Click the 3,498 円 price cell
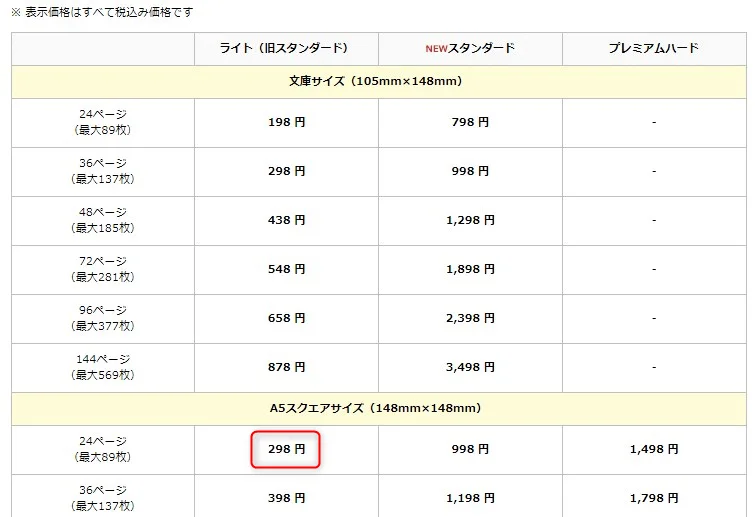This screenshot has height=517, width=755. (x=470, y=367)
